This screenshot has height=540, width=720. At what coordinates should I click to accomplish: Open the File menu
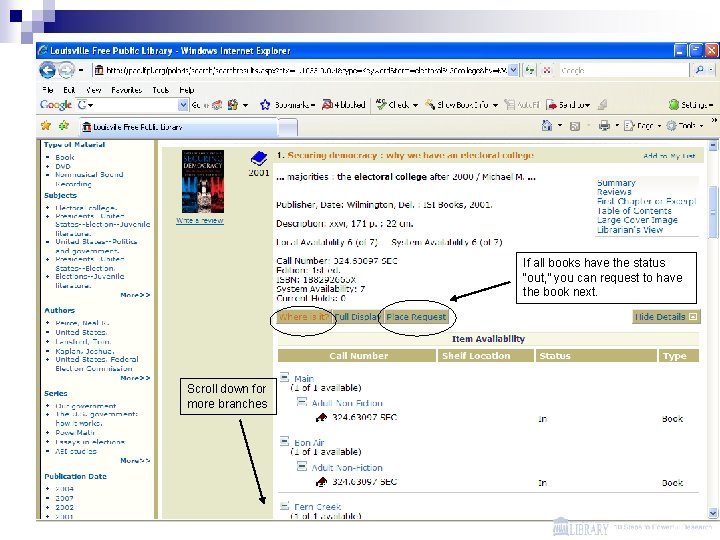click(x=48, y=90)
